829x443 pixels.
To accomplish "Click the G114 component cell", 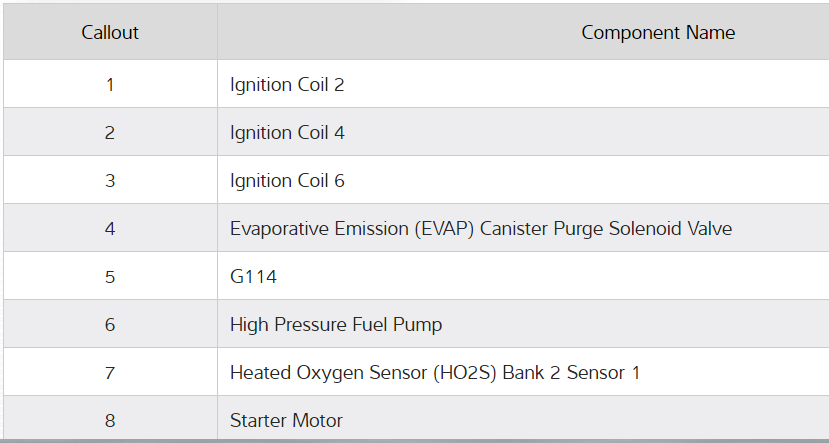I will (x=254, y=277).
